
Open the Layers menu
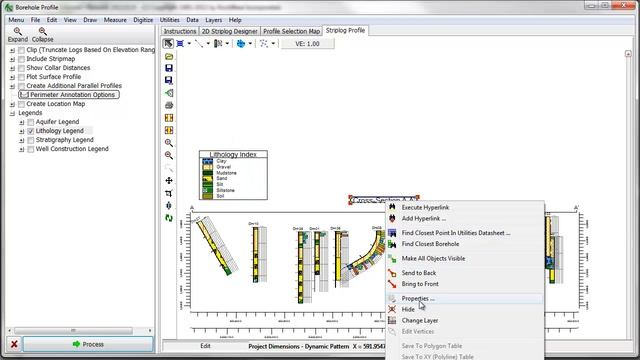coord(213,20)
